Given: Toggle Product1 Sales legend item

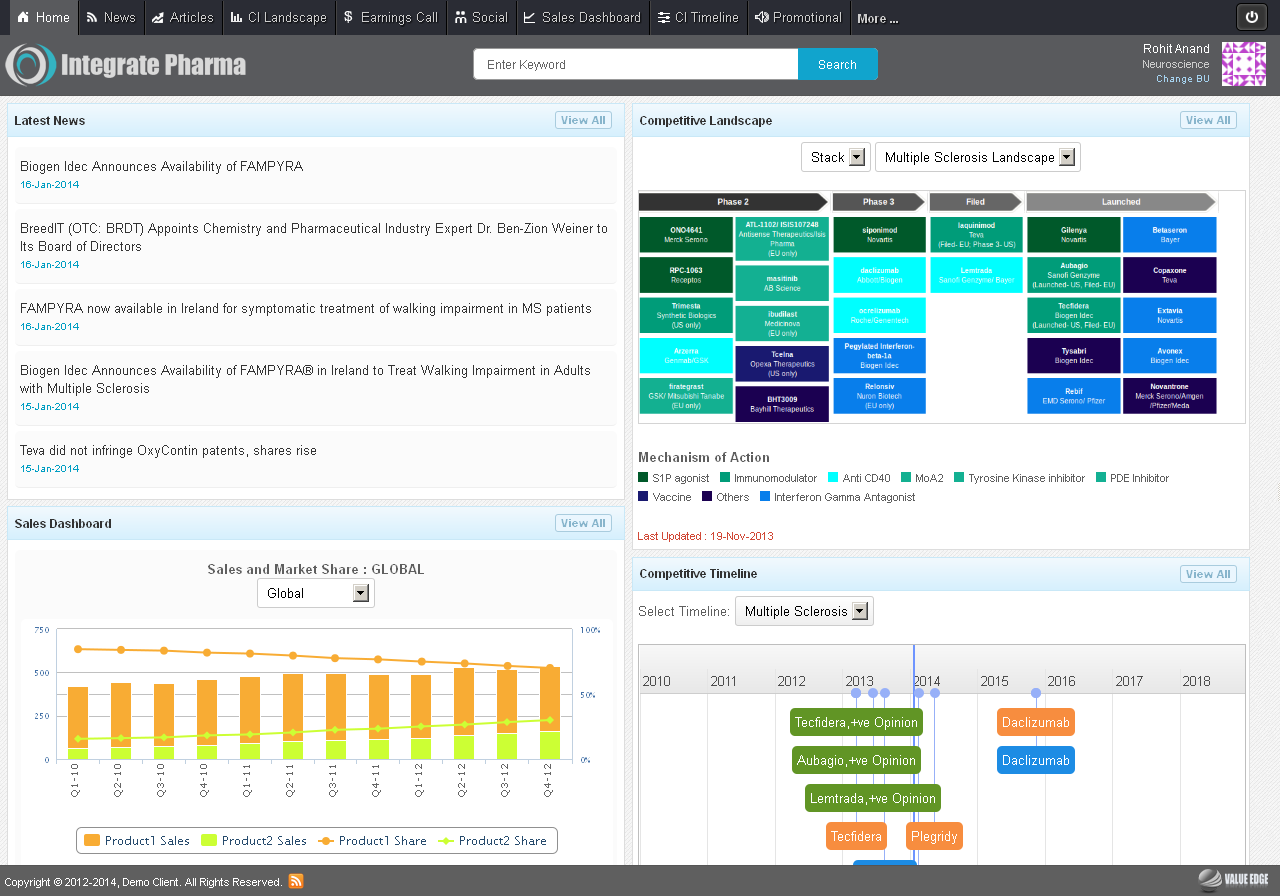Looking at the screenshot, I should tap(137, 841).
